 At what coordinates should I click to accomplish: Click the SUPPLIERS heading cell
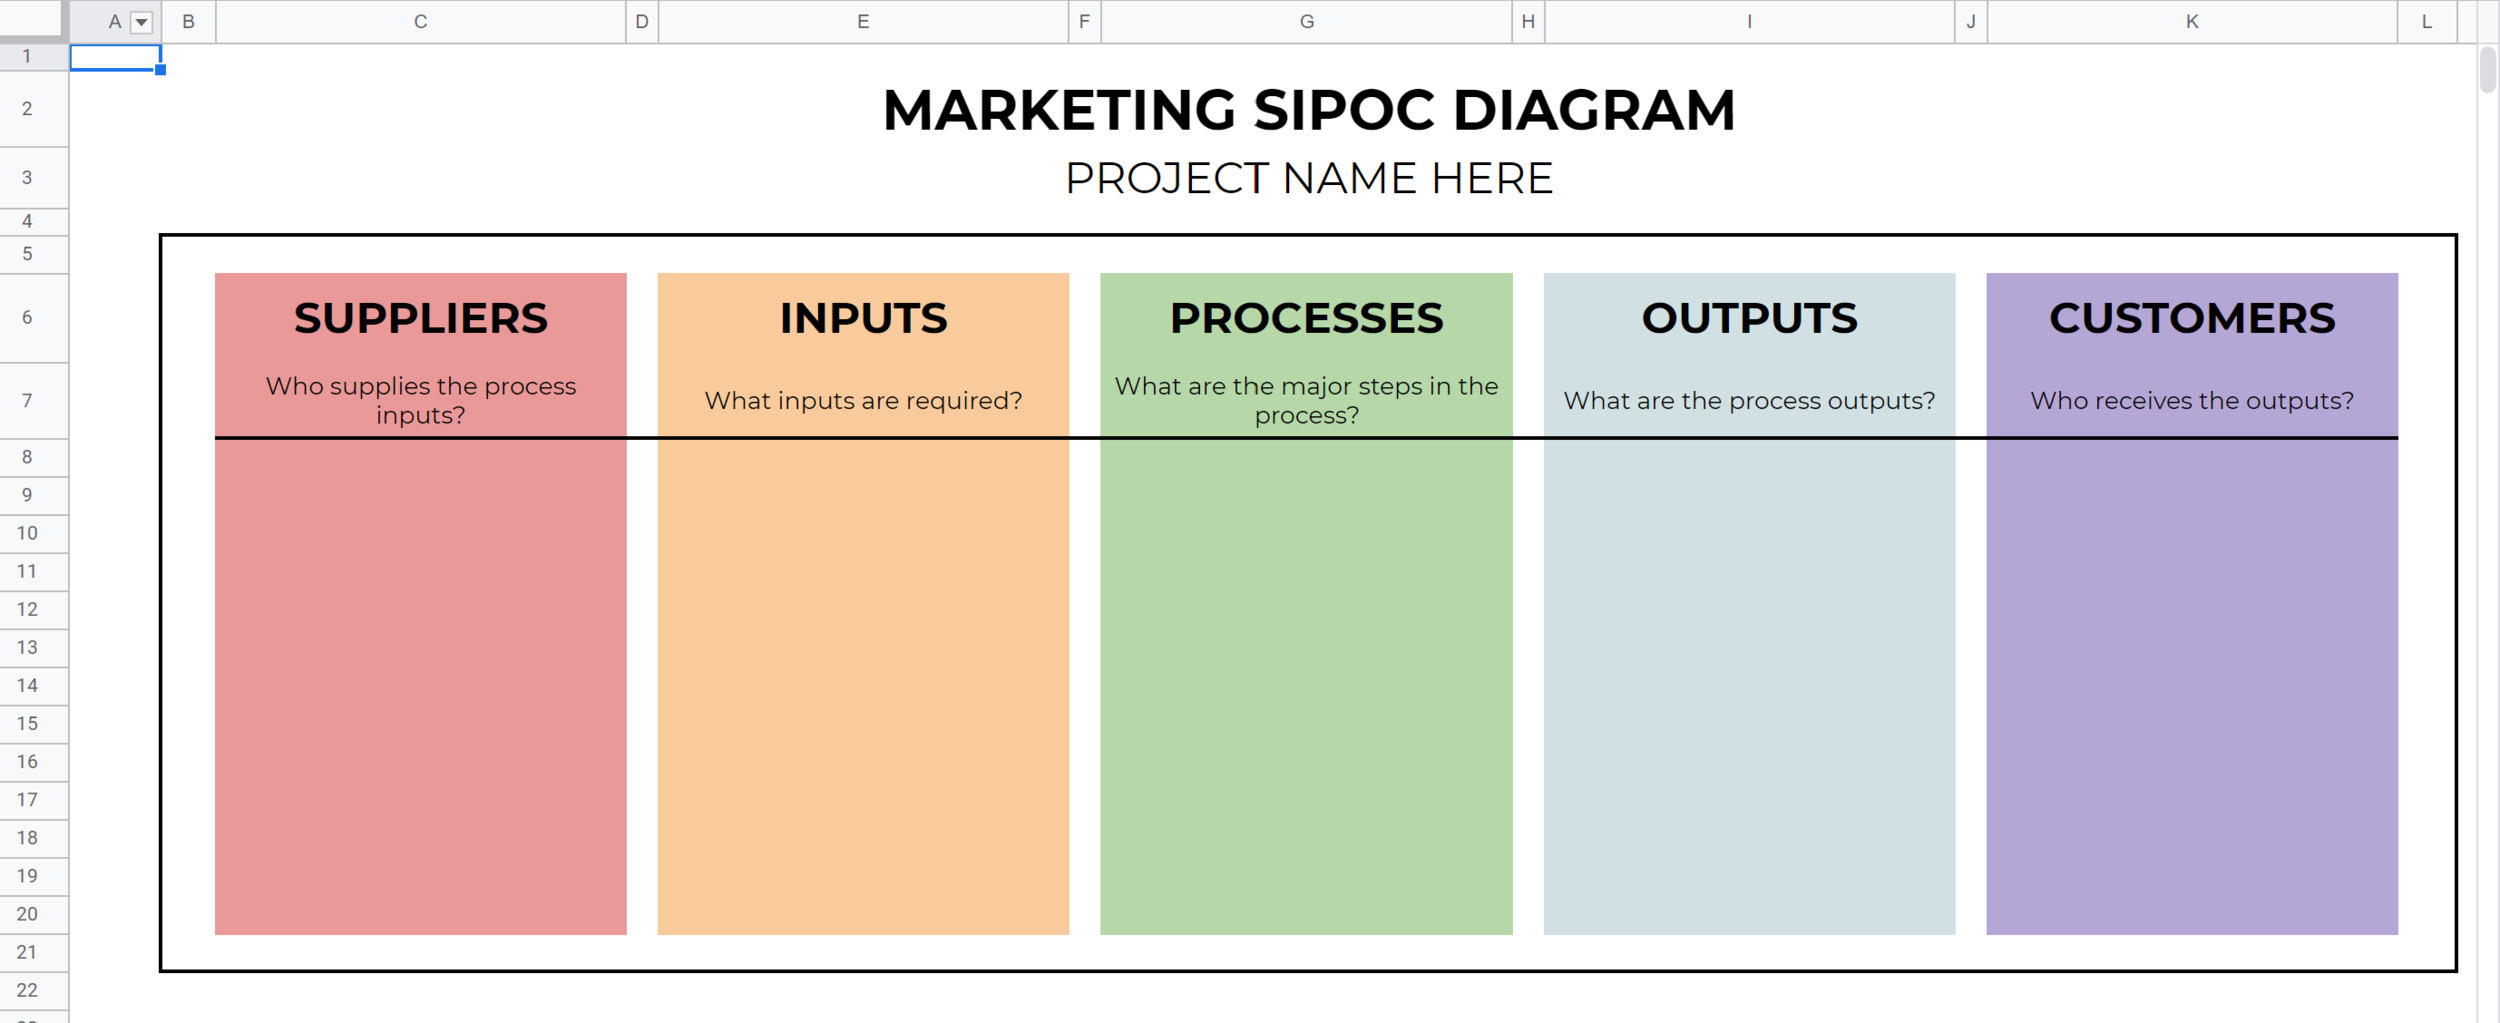click(x=420, y=318)
